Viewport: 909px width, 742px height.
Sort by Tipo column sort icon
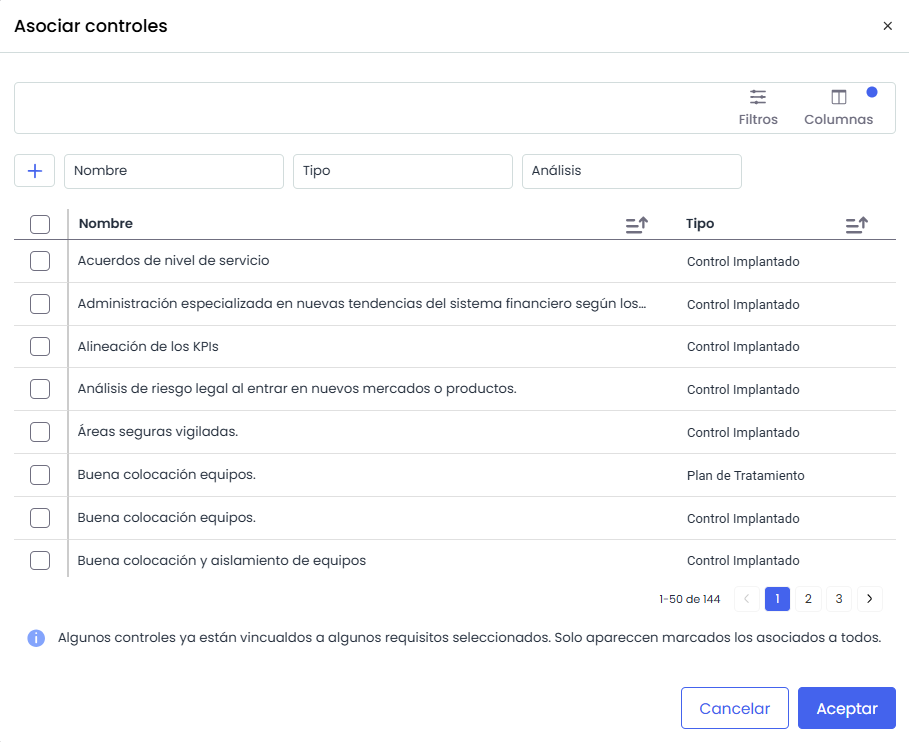tap(856, 225)
